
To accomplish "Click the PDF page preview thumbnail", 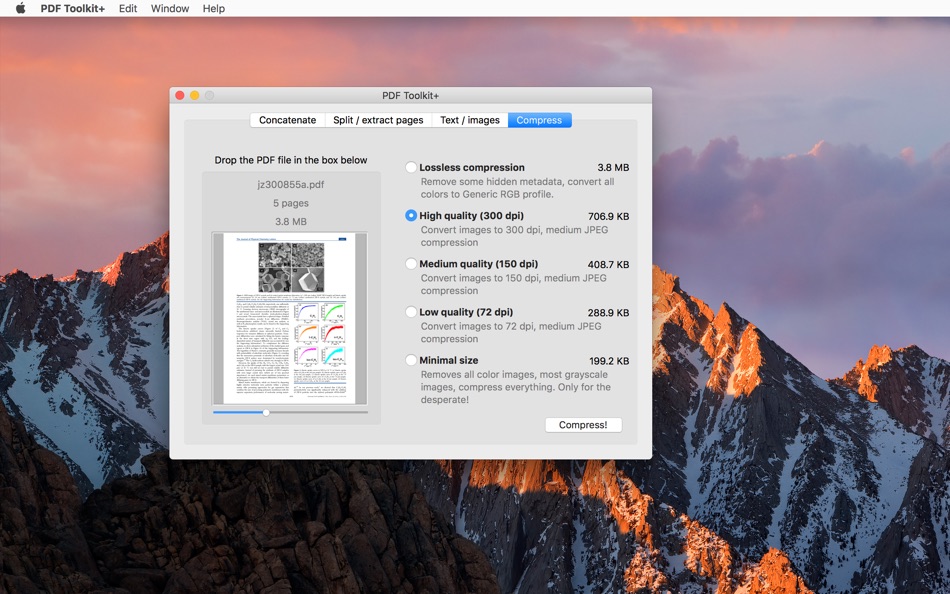I will tap(290, 319).
